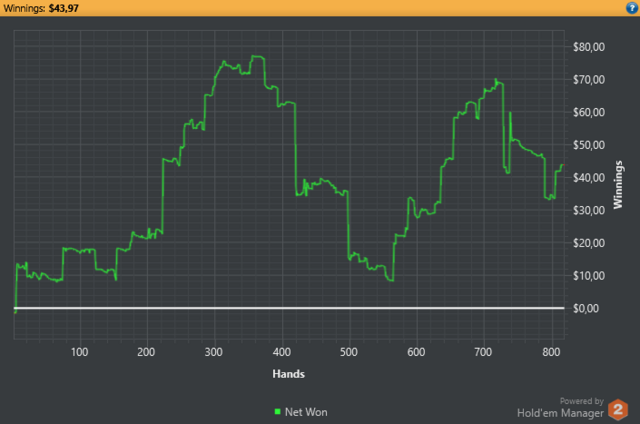Image resolution: width=640 pixels, height=424 pixels.
Task: Click the green Net Won legend swatch
Action: pyautogui.click(x=278, y=412)
